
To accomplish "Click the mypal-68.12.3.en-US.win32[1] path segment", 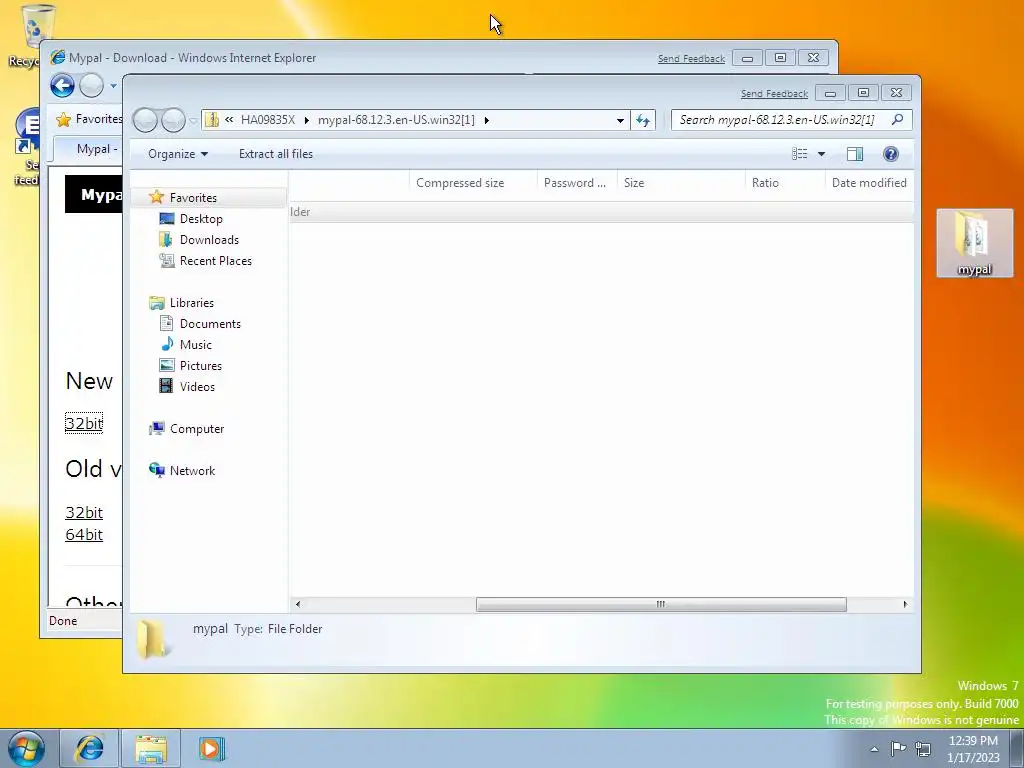I will click(396, 120).
